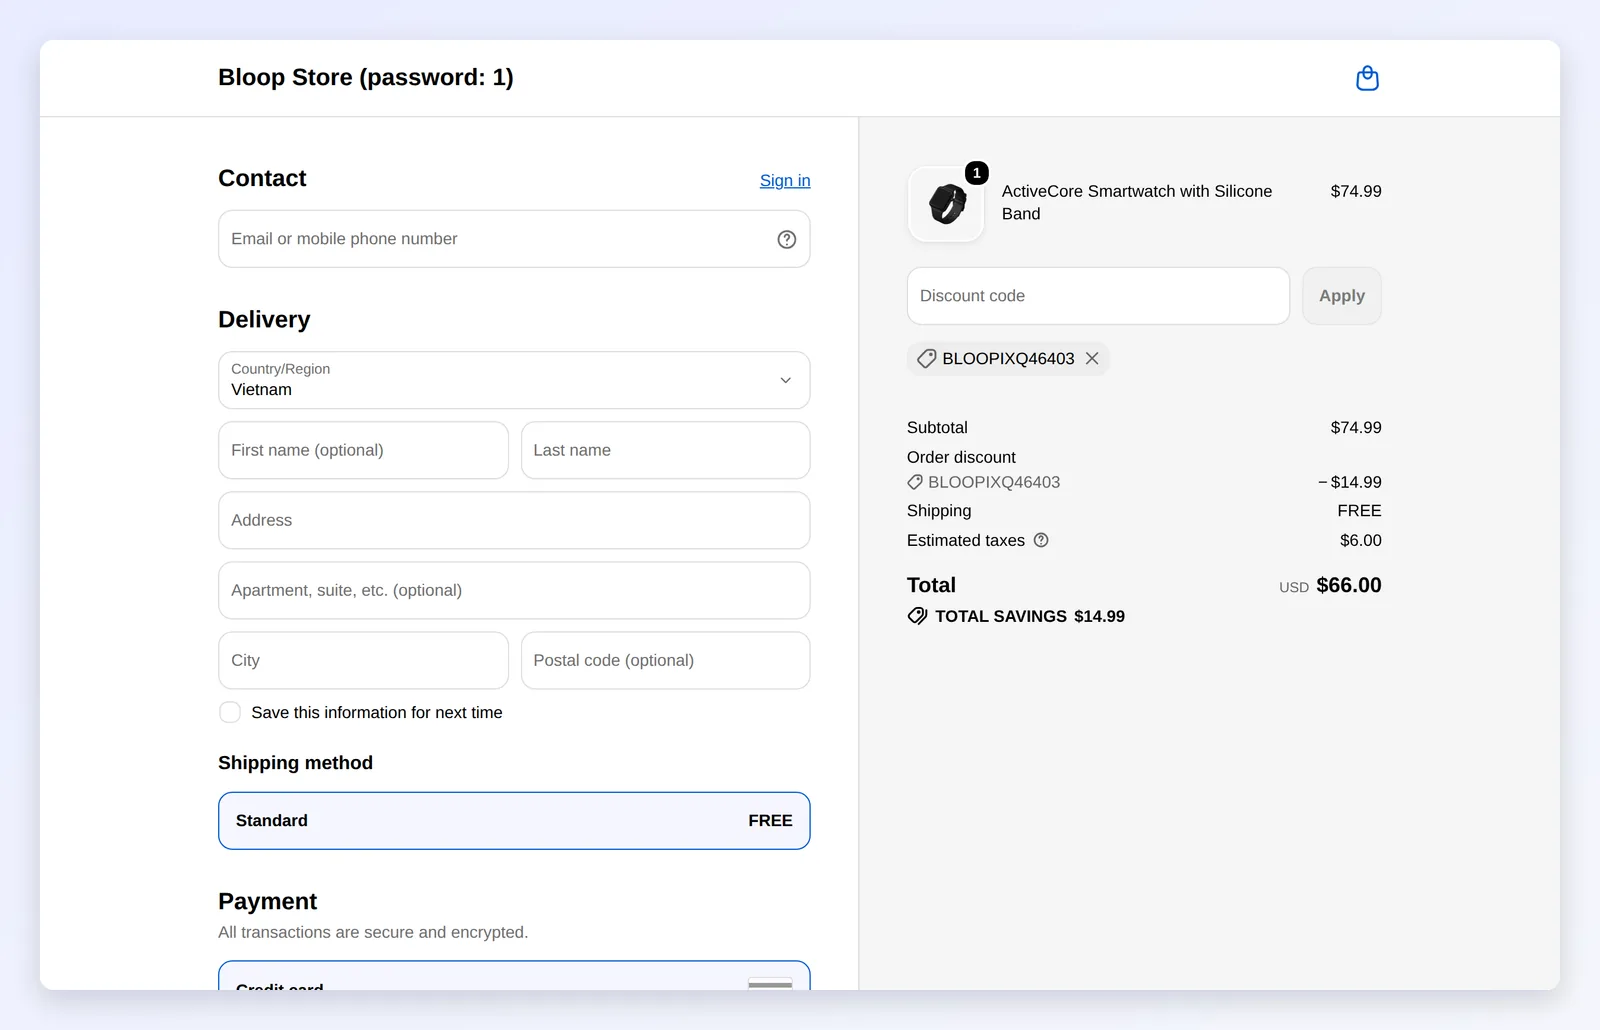Click the Bloop Store title
The image size is (1600, 1030).
366,77
